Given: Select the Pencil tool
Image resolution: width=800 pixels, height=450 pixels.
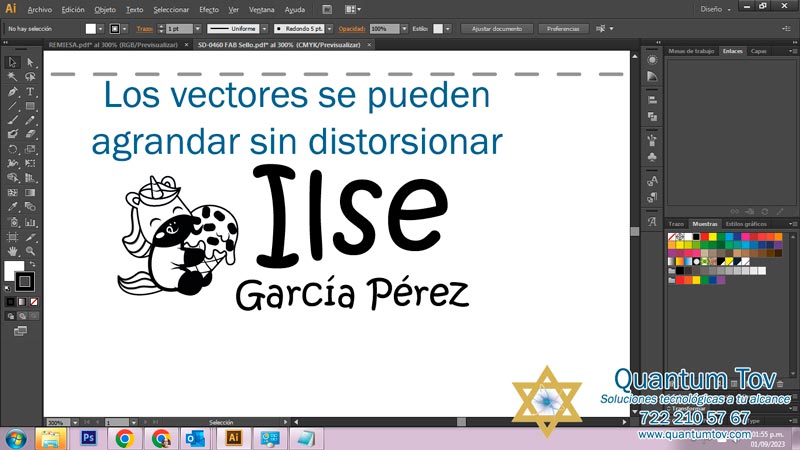Looking at the screenshot, I should point(30,120).
